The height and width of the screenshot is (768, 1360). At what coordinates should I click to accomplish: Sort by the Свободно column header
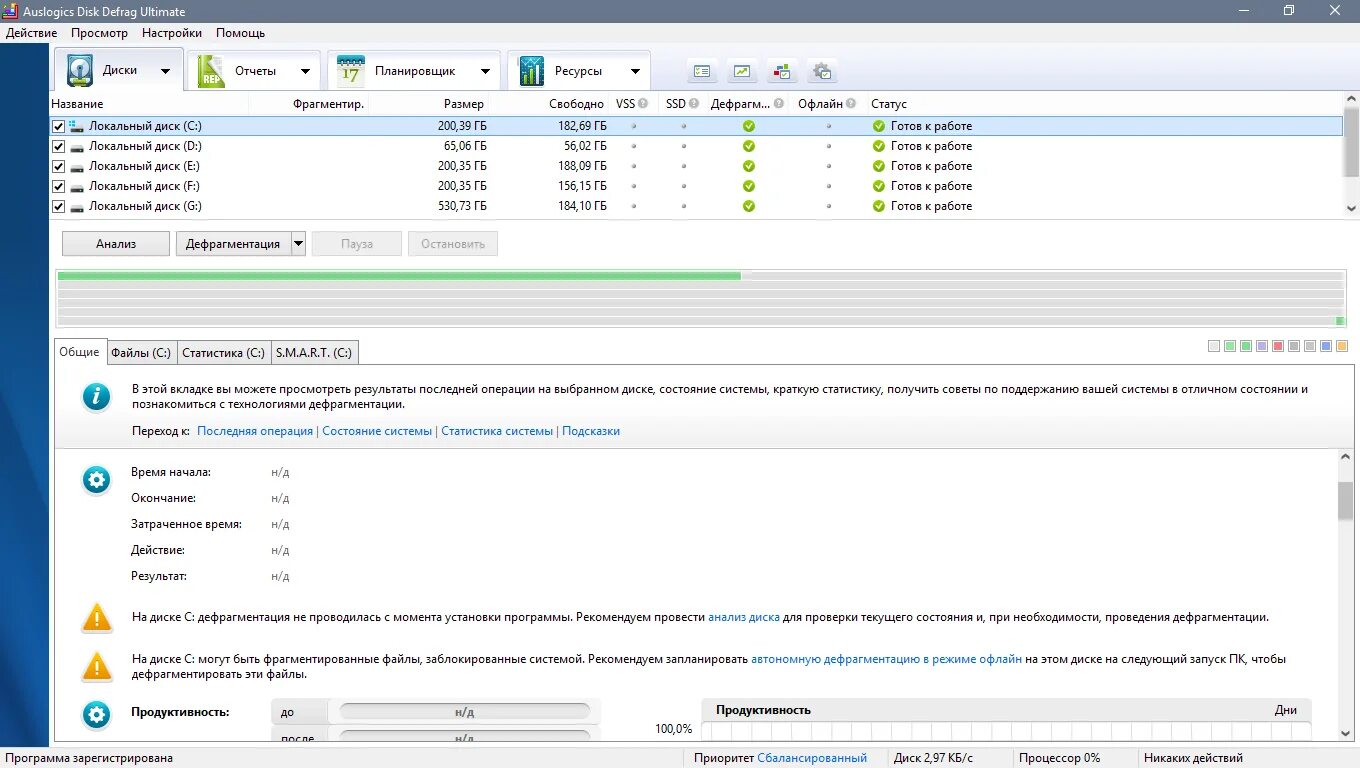point(576,104)
